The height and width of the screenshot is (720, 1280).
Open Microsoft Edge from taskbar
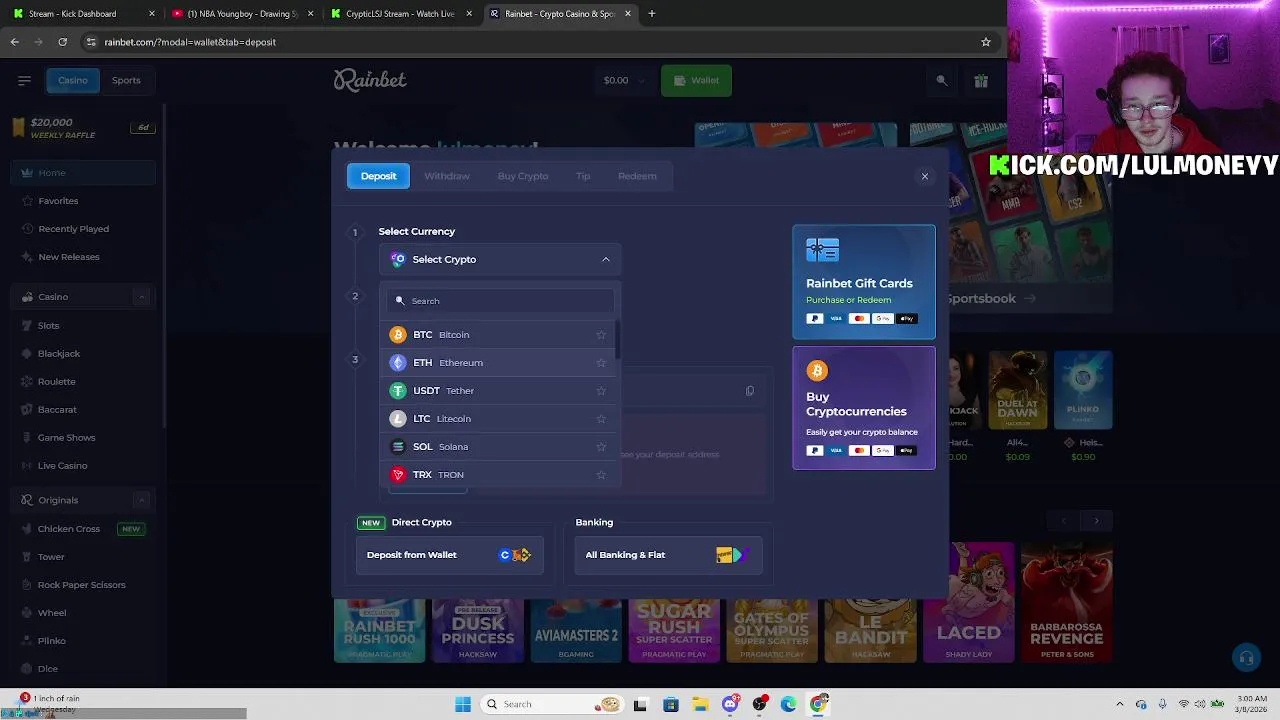tap(789, 704)
